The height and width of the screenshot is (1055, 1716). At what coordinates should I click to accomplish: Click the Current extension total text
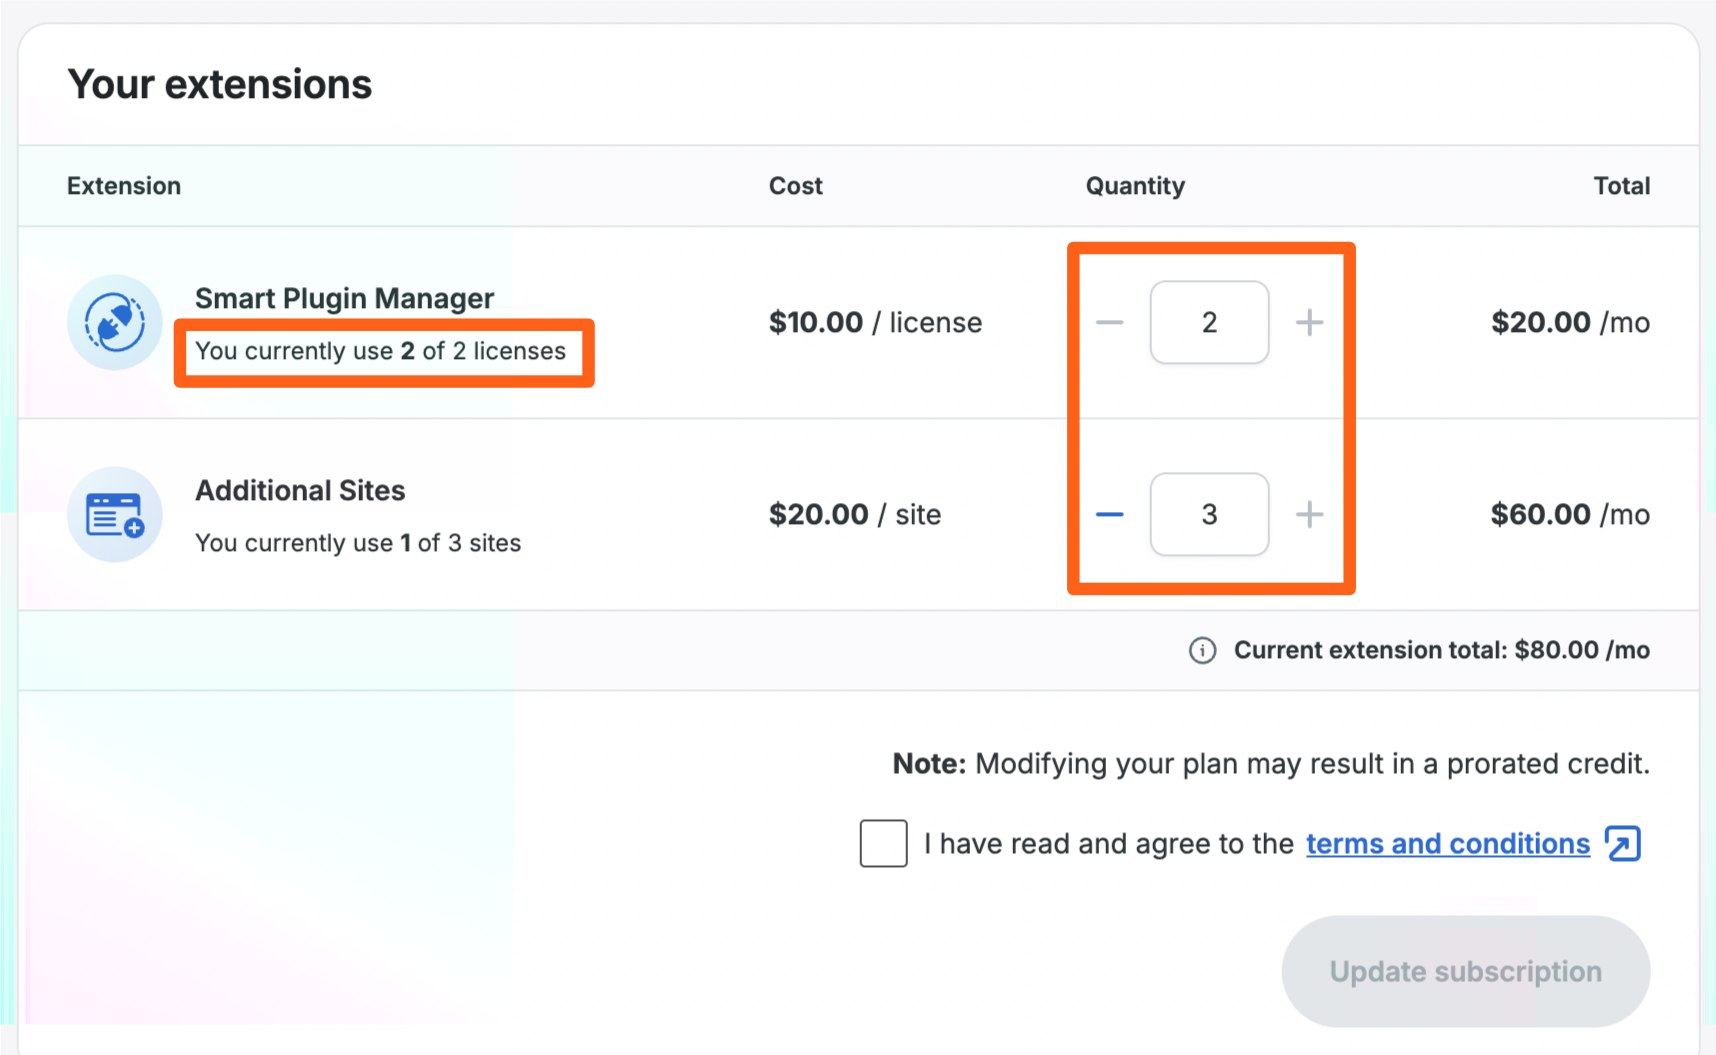1441,651
